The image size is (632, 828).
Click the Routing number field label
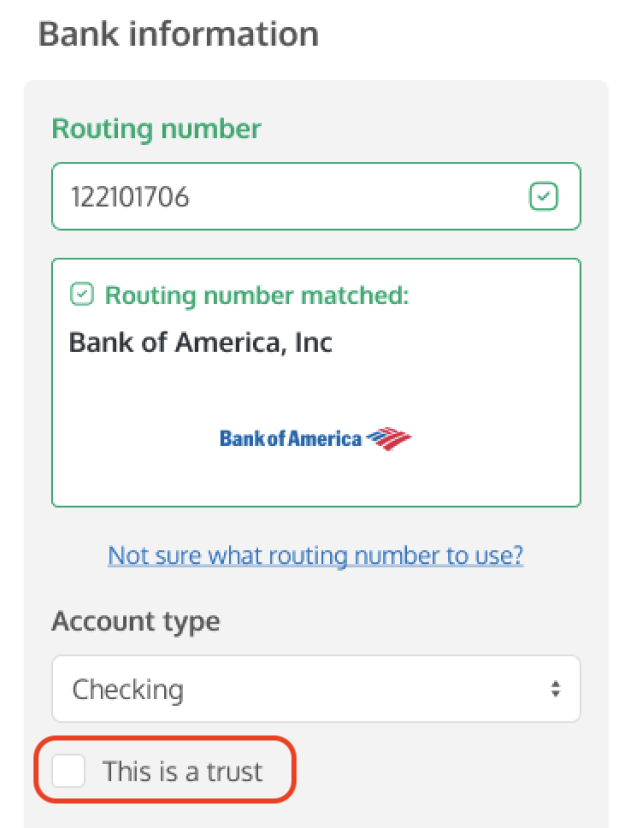pyautogui.click(x=156, y=129)
